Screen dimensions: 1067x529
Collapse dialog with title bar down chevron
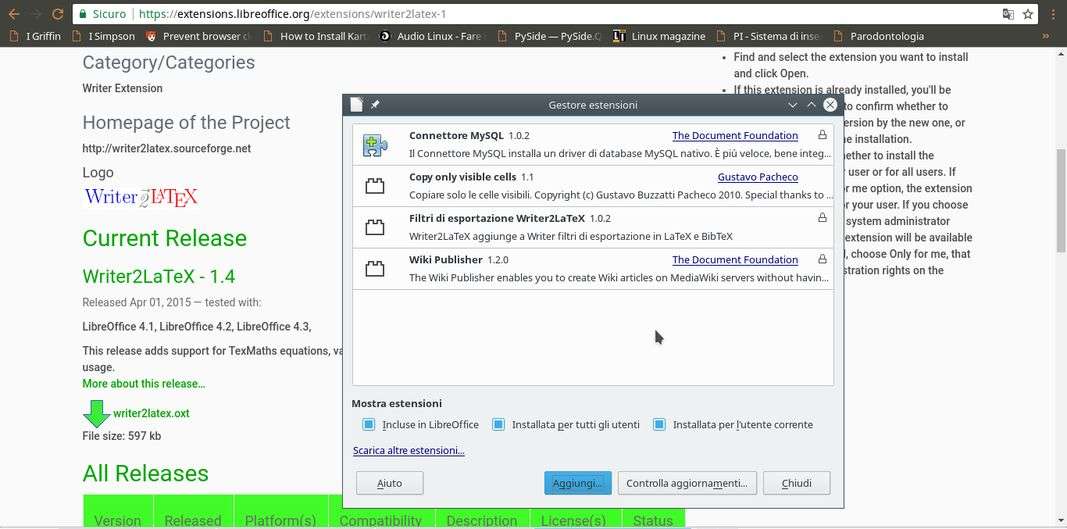tap(792, 105)
